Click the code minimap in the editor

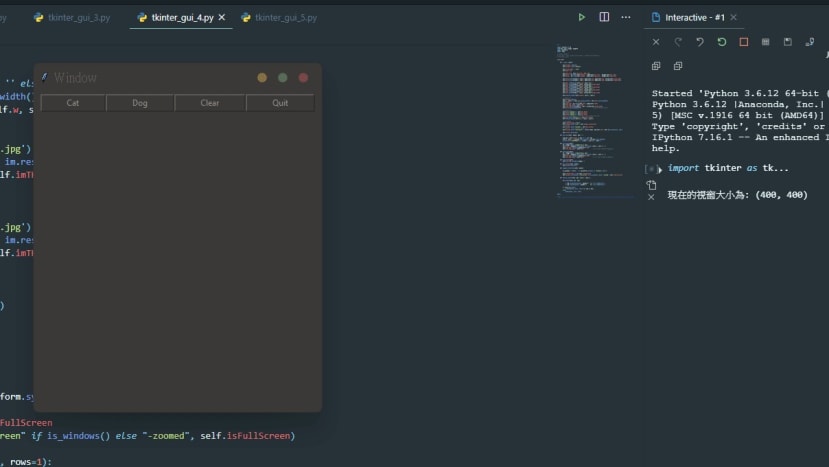click(595, 121)
